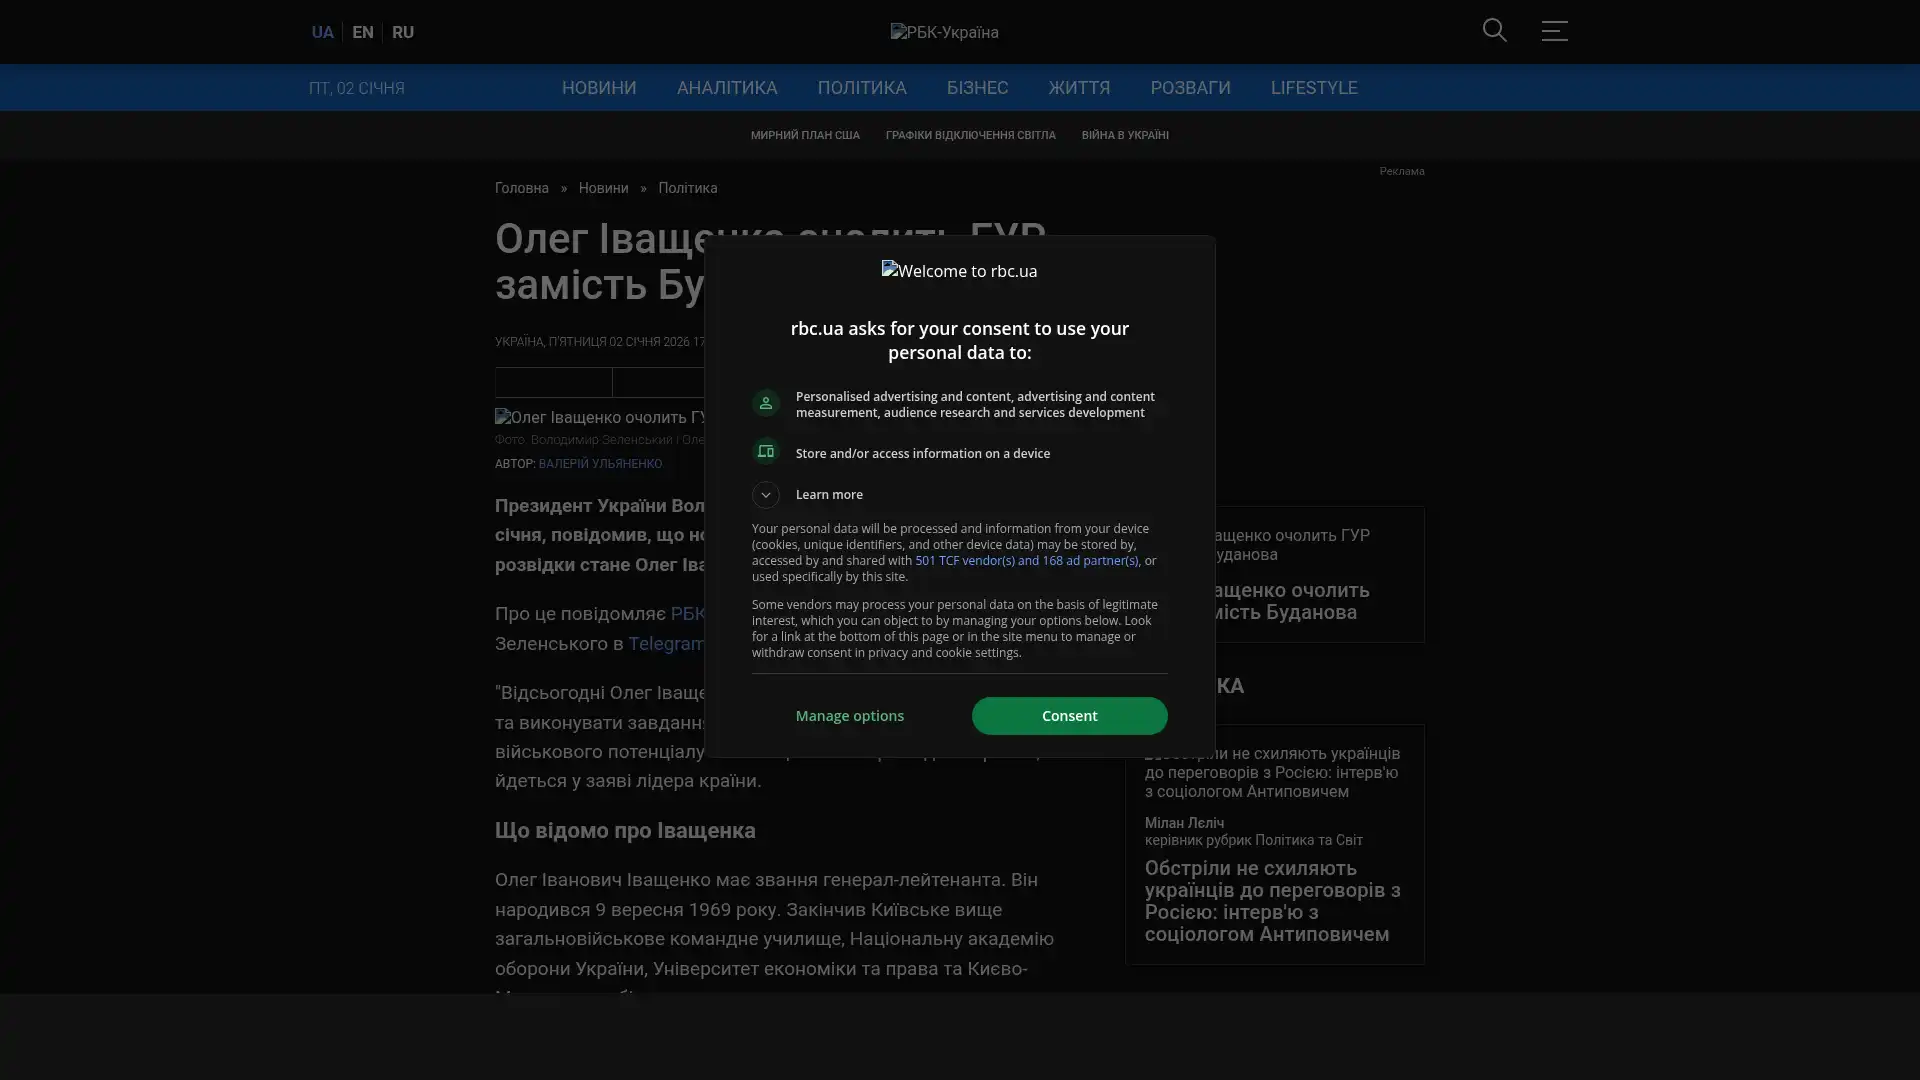Open the search magnifier icon
The height and width of the screenshot is (1080, 1920).
click(1494, 31)
